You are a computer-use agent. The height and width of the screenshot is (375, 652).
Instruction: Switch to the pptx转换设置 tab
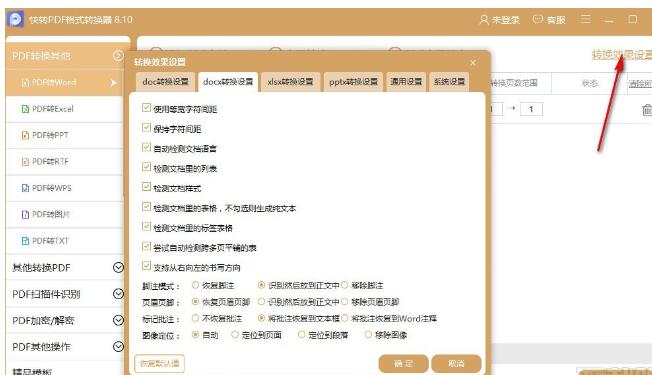[x=353, y=82]
